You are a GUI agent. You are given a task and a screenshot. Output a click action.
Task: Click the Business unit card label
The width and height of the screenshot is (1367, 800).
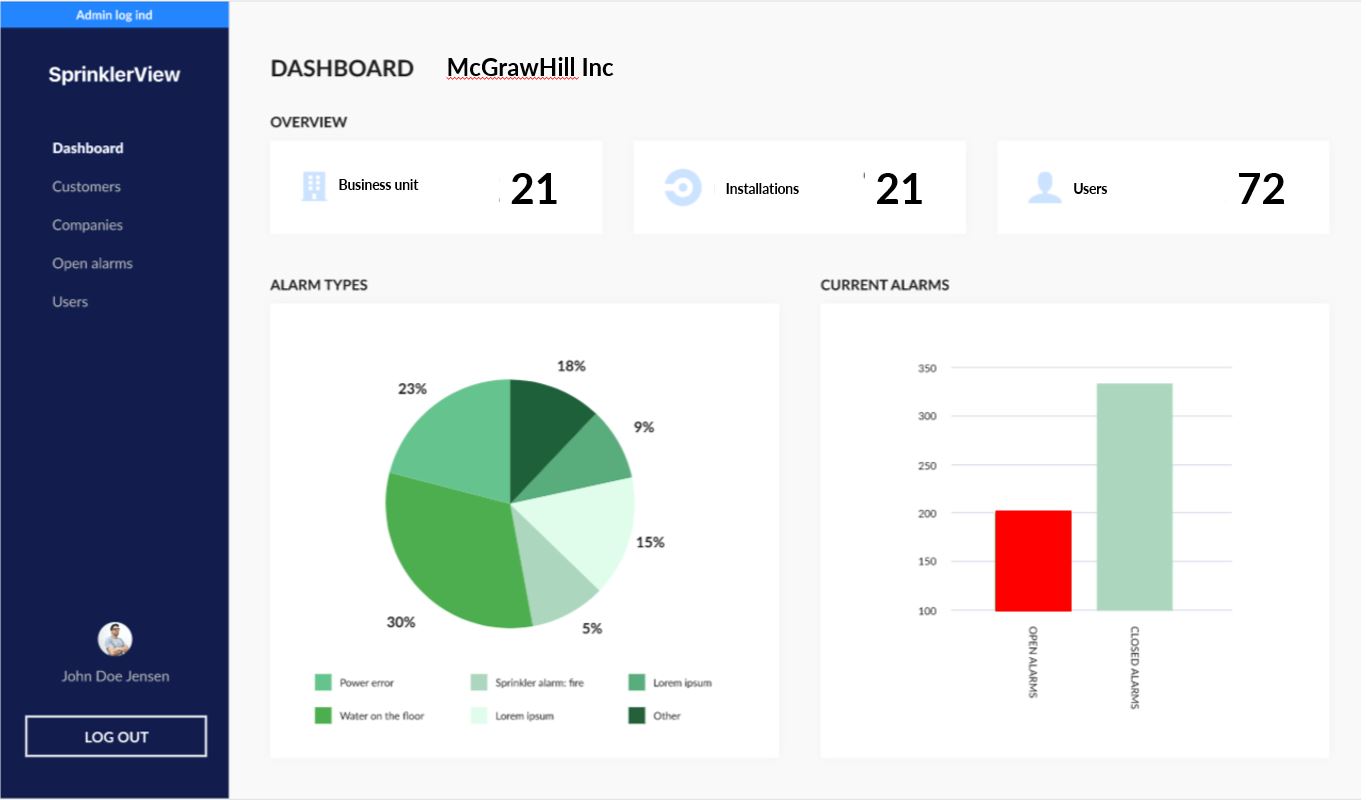(x=378, y=185)
